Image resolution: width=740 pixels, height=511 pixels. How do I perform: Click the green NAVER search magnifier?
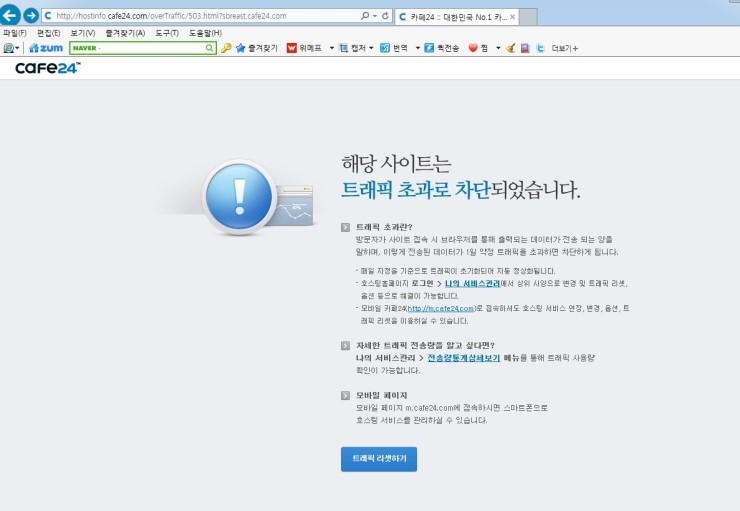click(x=210, y=48)
